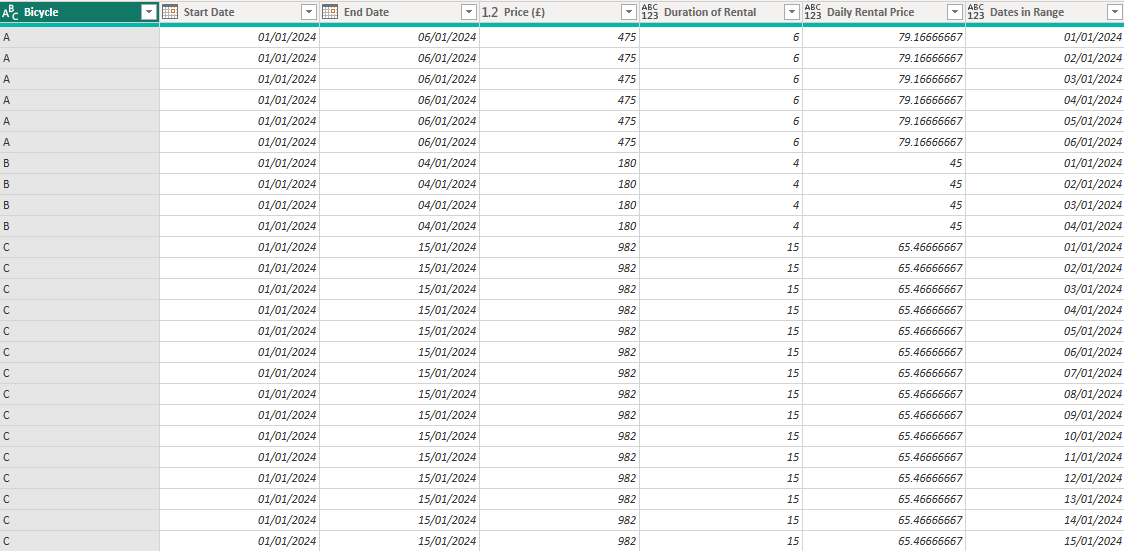Click End Date 04/01/2024 in Bicycle B row dated 02/01/2024
This screenshot has height=551, width=1124.
[399, 184]
